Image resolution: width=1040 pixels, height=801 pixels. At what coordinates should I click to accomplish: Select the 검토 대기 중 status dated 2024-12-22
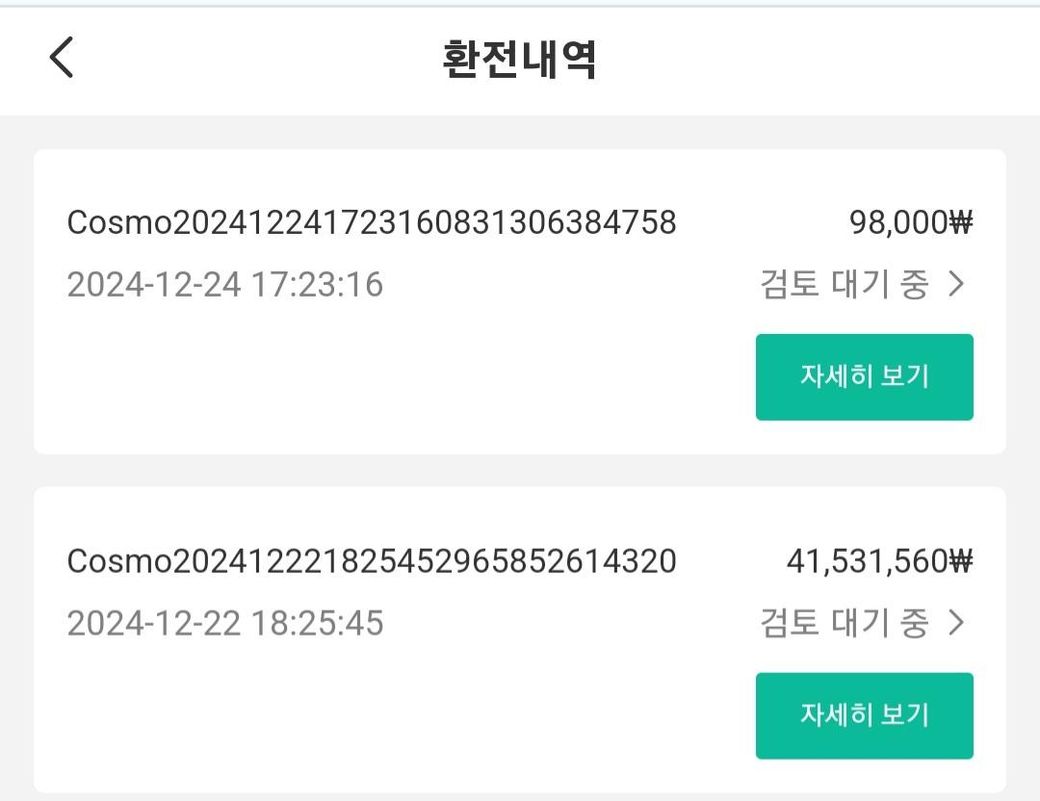click(844, 623)
